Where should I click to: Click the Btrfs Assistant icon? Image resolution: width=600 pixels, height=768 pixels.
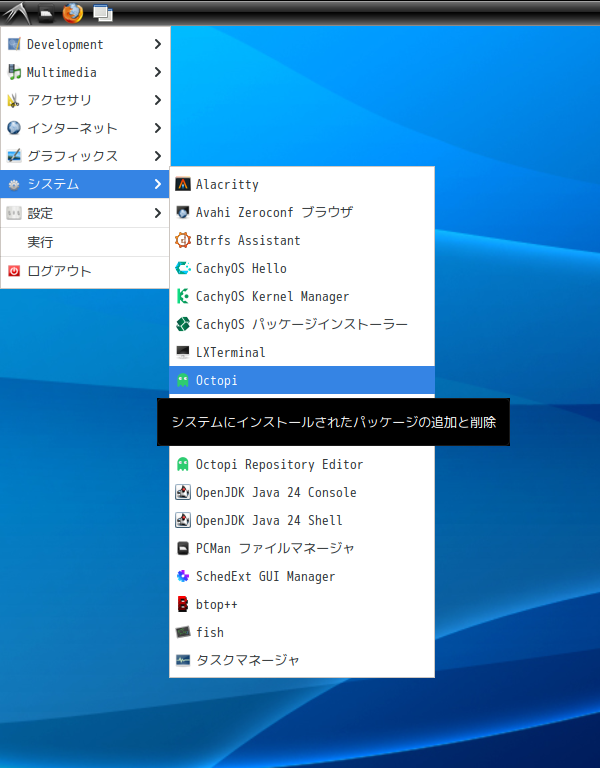click(183, 240)
